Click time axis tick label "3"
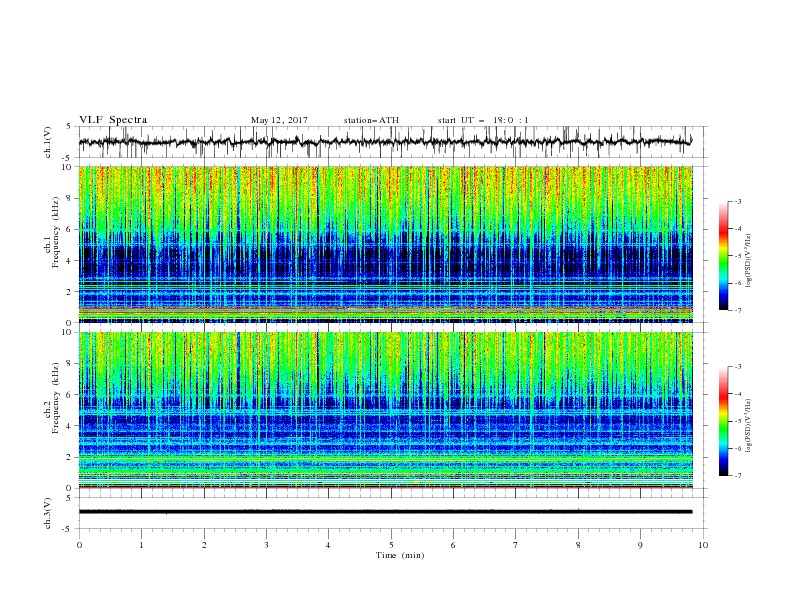 pyautogui.click(x=266, y=545)
